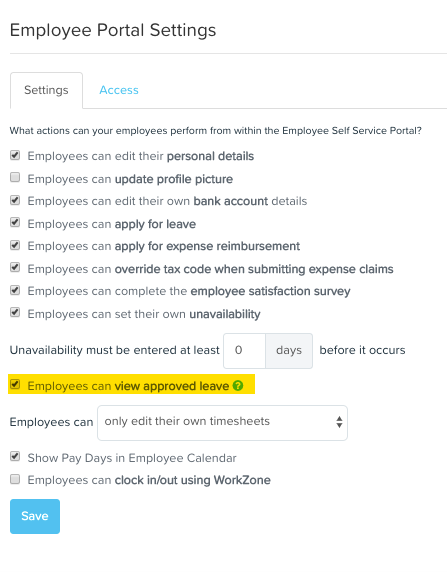The width and height of the screenshot is (447, 572).
Task: Uncheck the edit bank account details option
Action: 15,200
